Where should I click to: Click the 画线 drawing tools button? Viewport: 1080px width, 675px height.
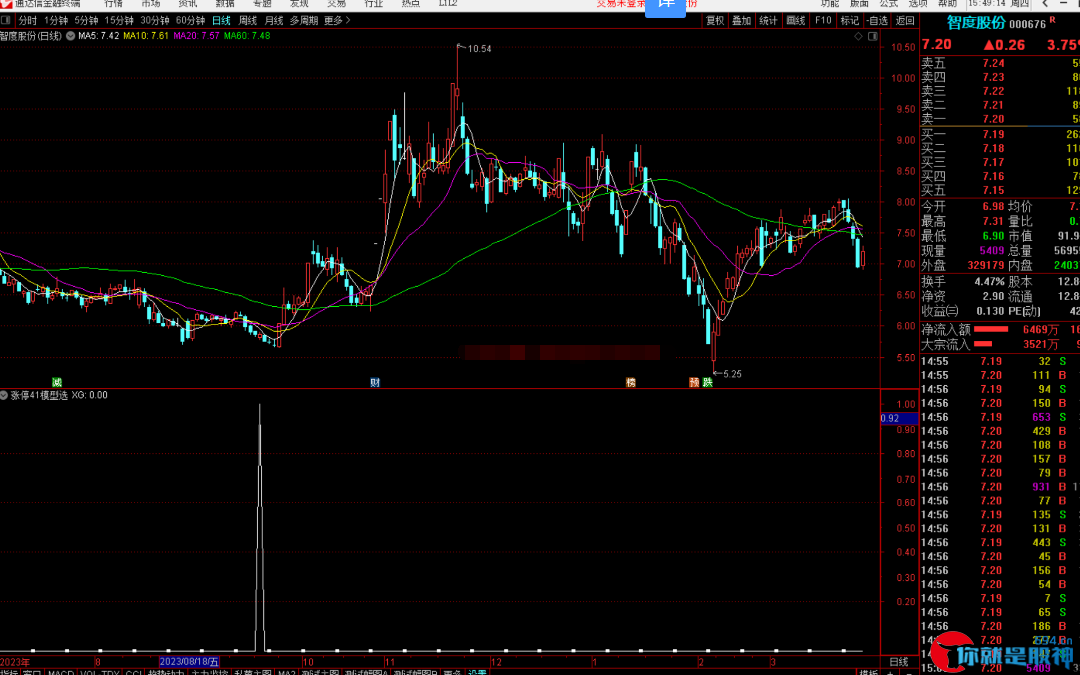[796, 21]
